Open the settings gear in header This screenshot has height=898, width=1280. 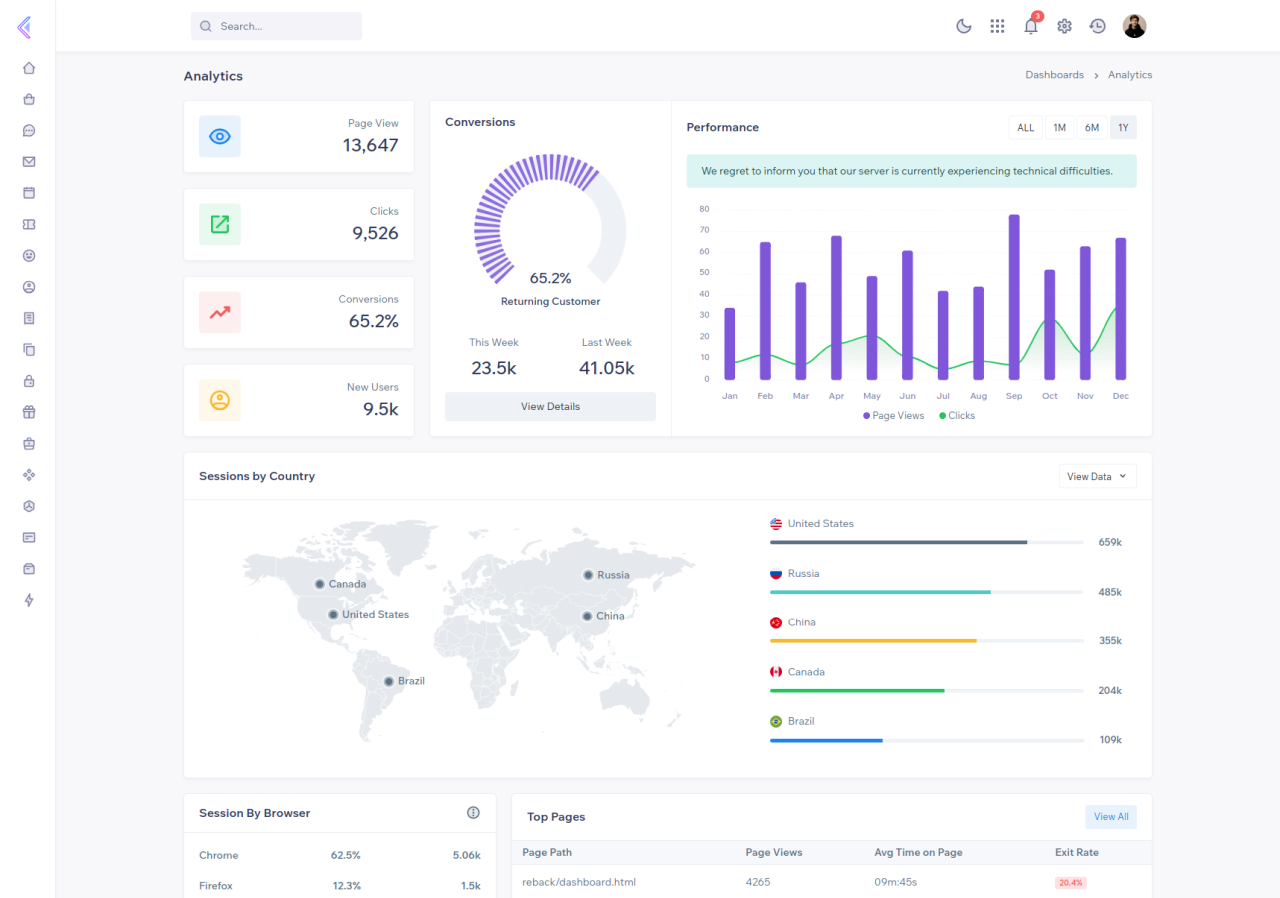click(1064, 26)
